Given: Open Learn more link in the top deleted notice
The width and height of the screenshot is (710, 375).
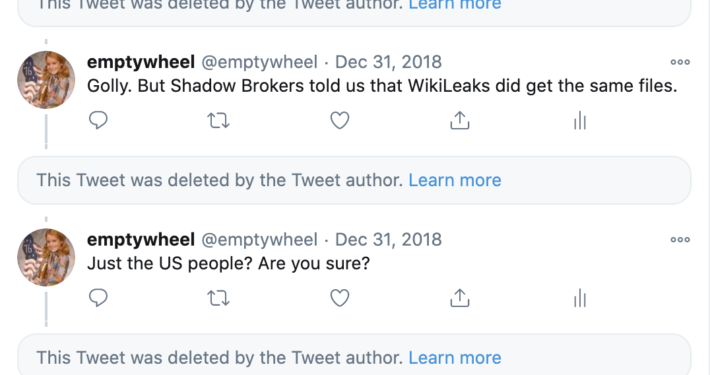Looking at the screenshot, I should pyautogui.click(x=455, y=5).
